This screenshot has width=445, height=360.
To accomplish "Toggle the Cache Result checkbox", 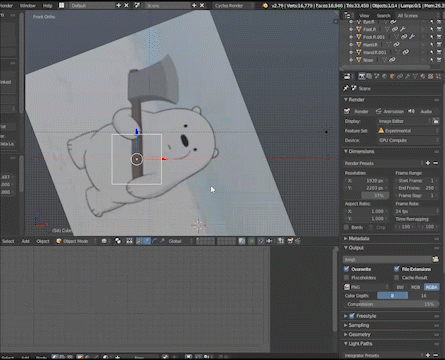I will [x=396, y=277].
